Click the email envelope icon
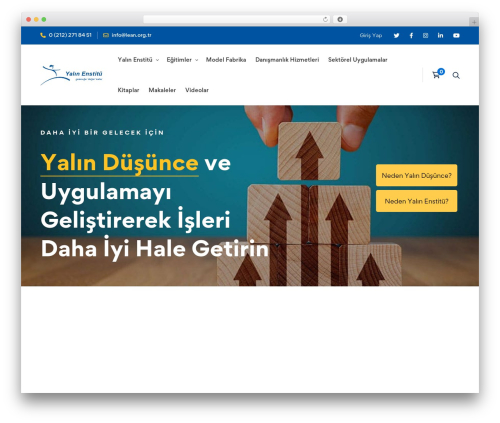 pyautogui.click(x=106, y=35)
